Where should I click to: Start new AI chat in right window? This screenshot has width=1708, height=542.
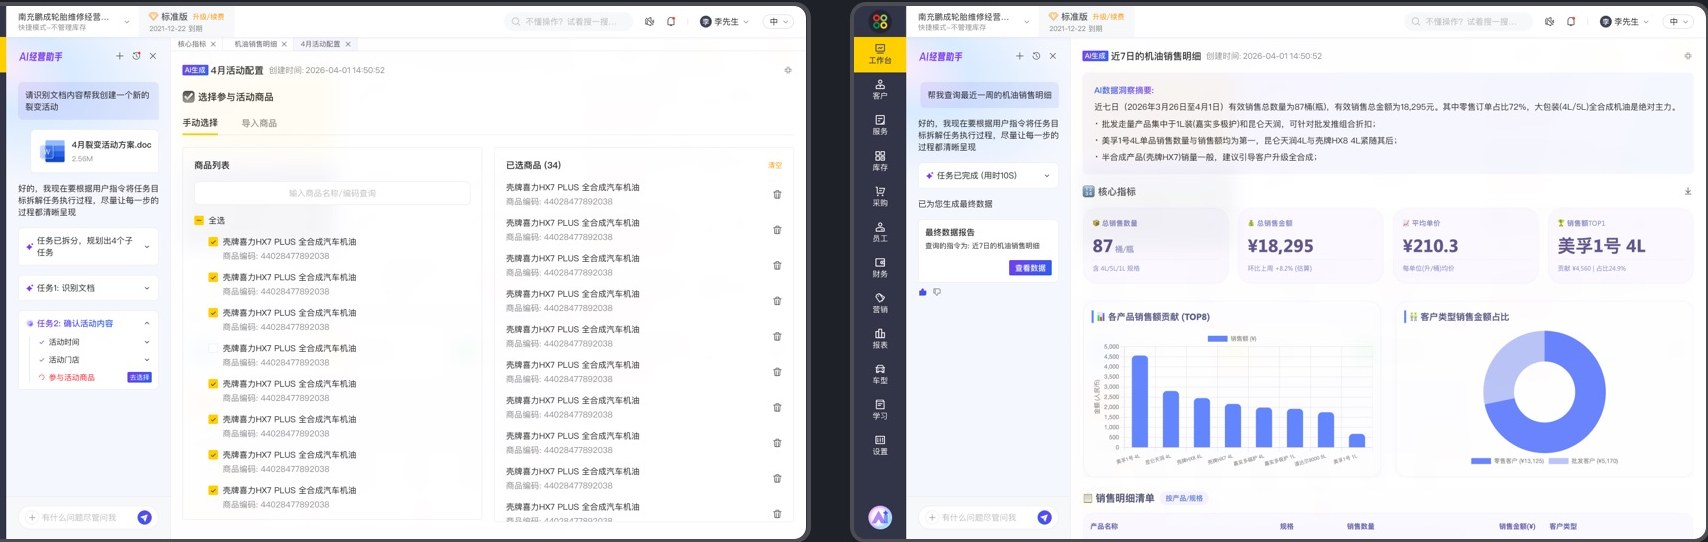click(1019, 56)
